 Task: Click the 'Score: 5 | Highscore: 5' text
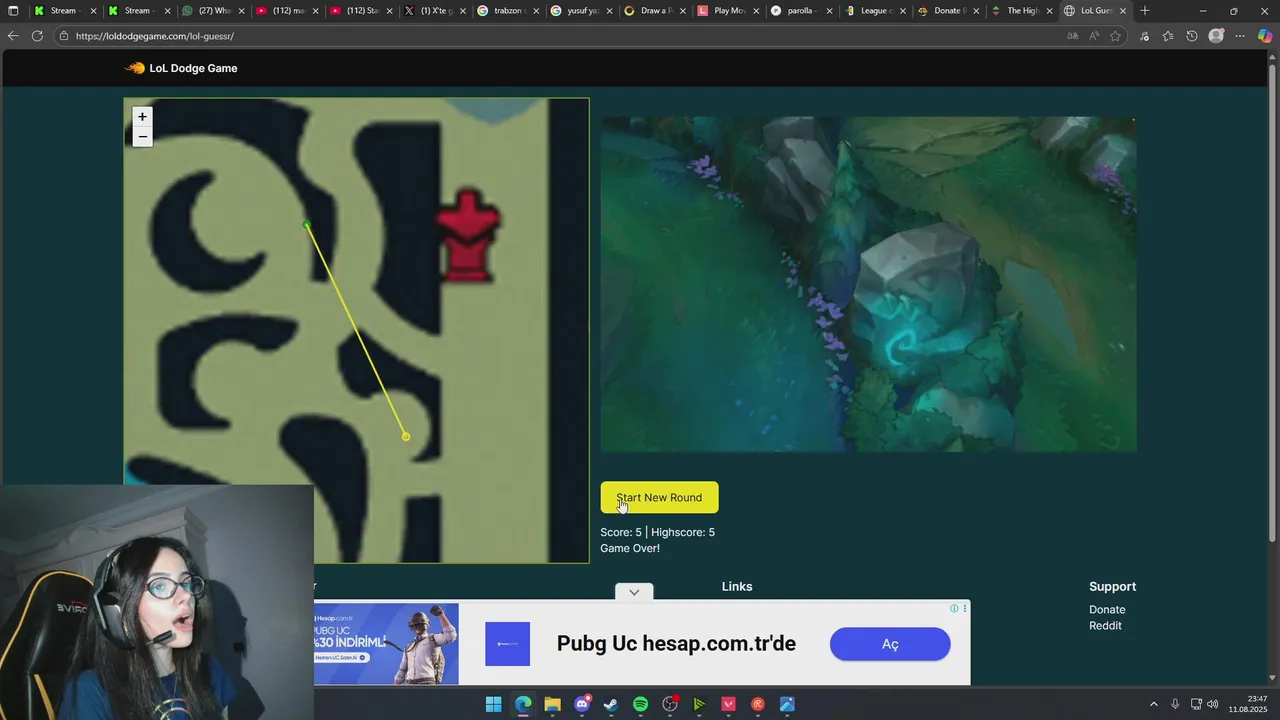[657, 532]
